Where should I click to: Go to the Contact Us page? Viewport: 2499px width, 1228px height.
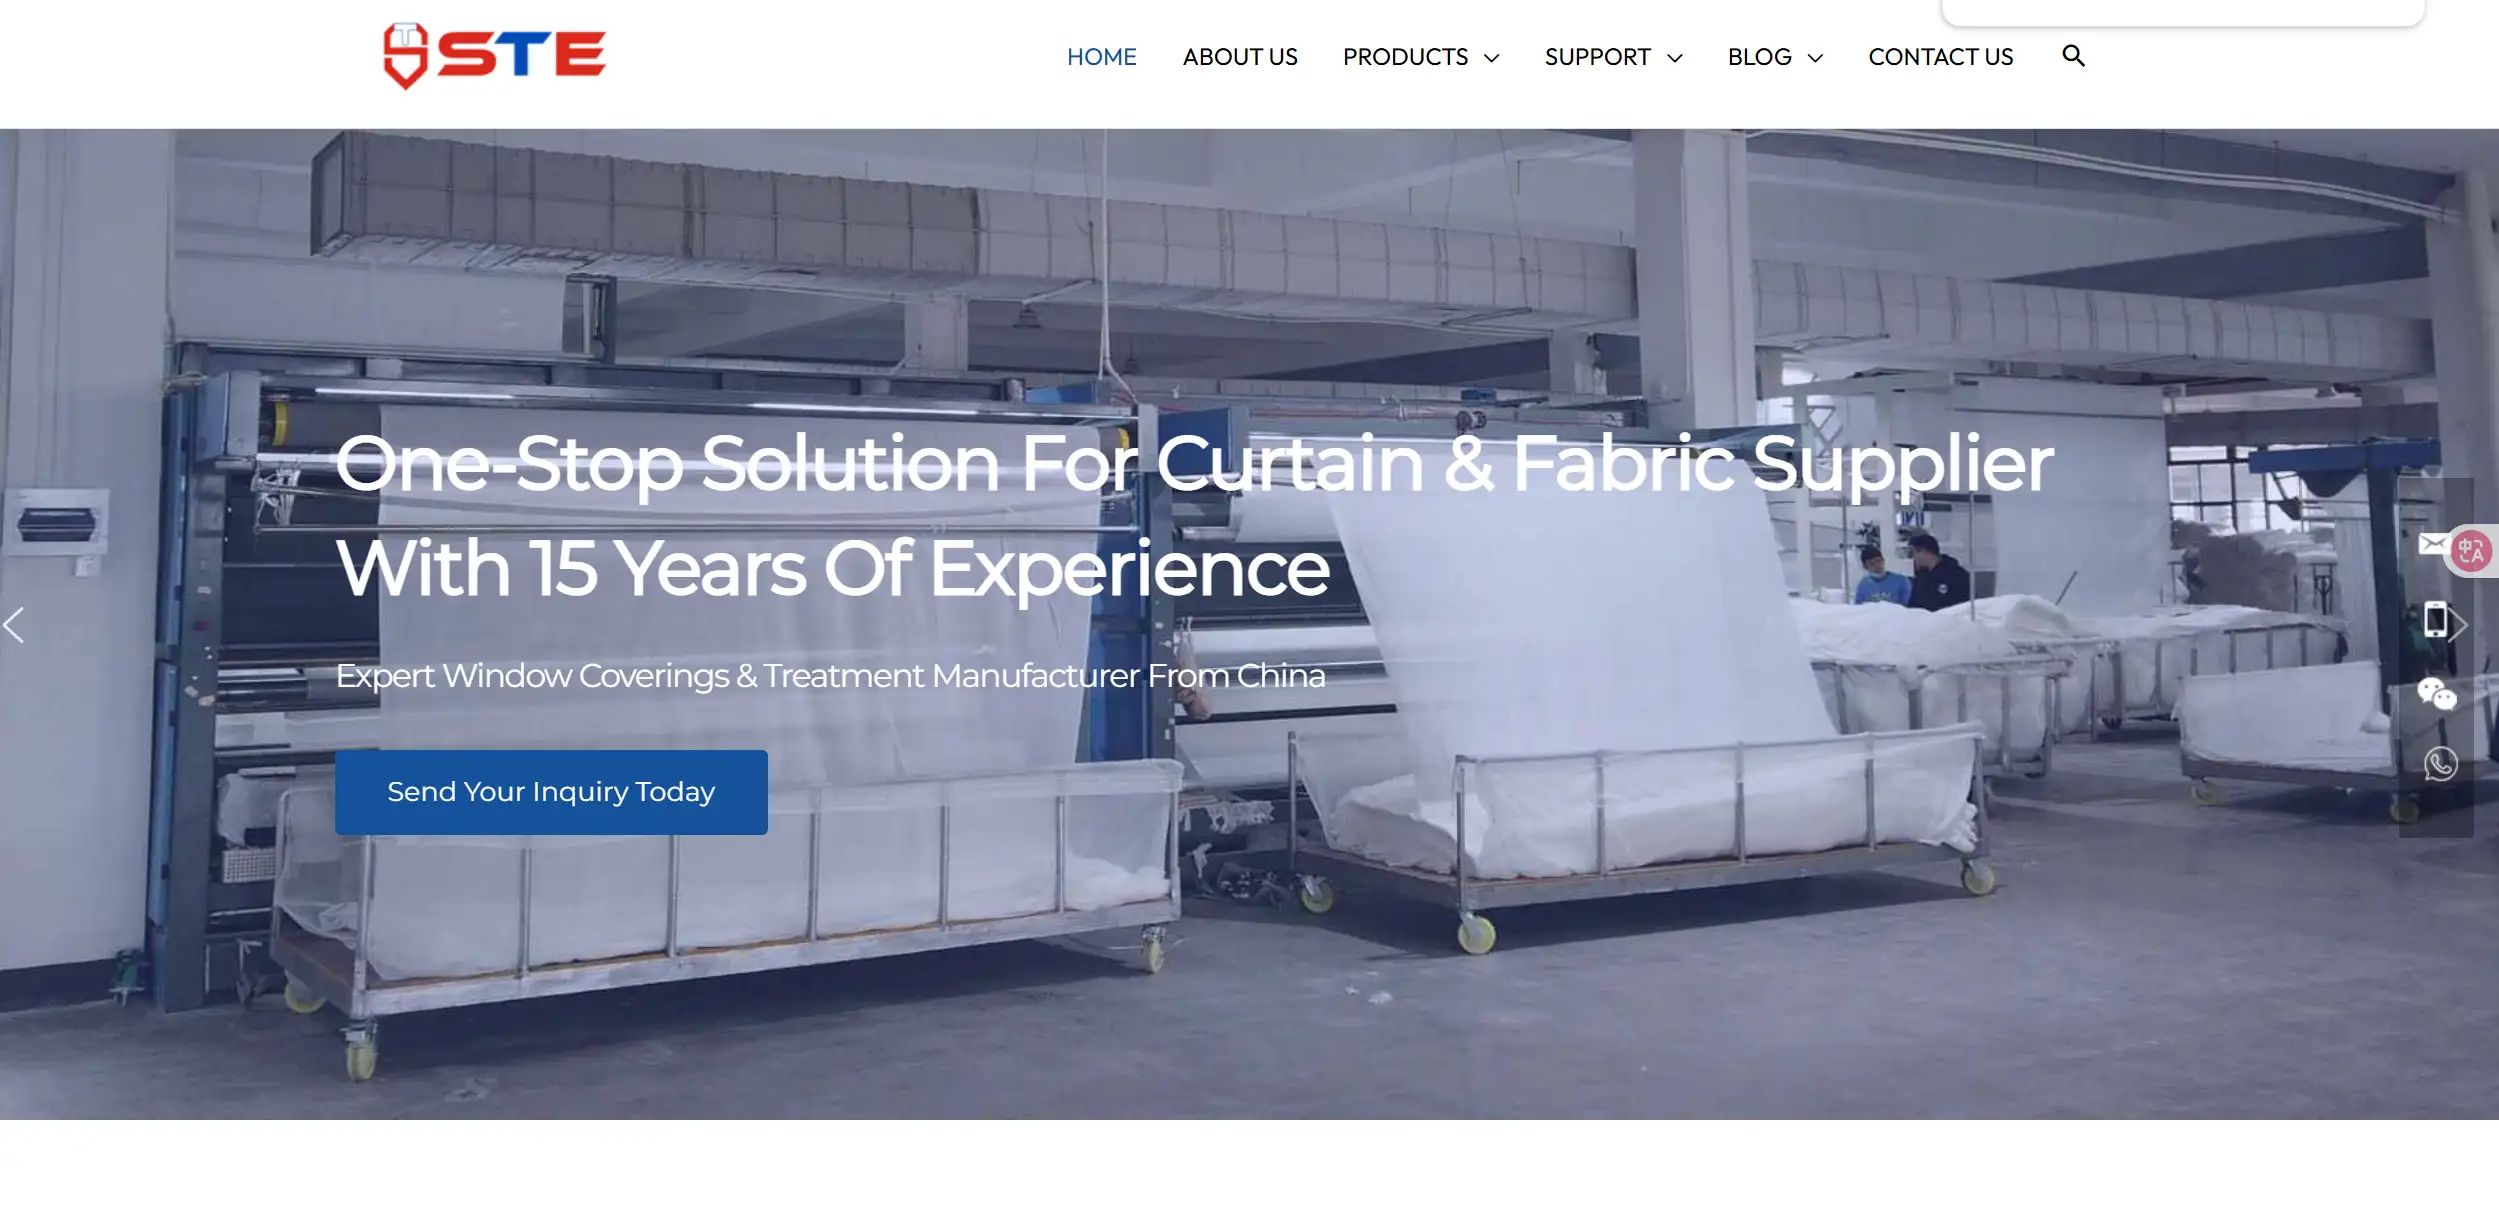pos(1940,57)
